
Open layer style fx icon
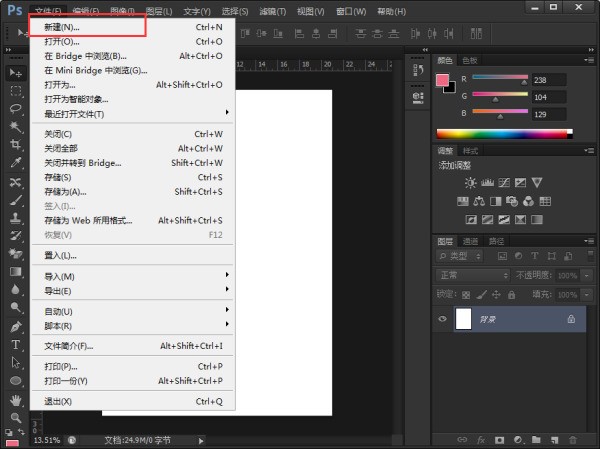point(481,440)
